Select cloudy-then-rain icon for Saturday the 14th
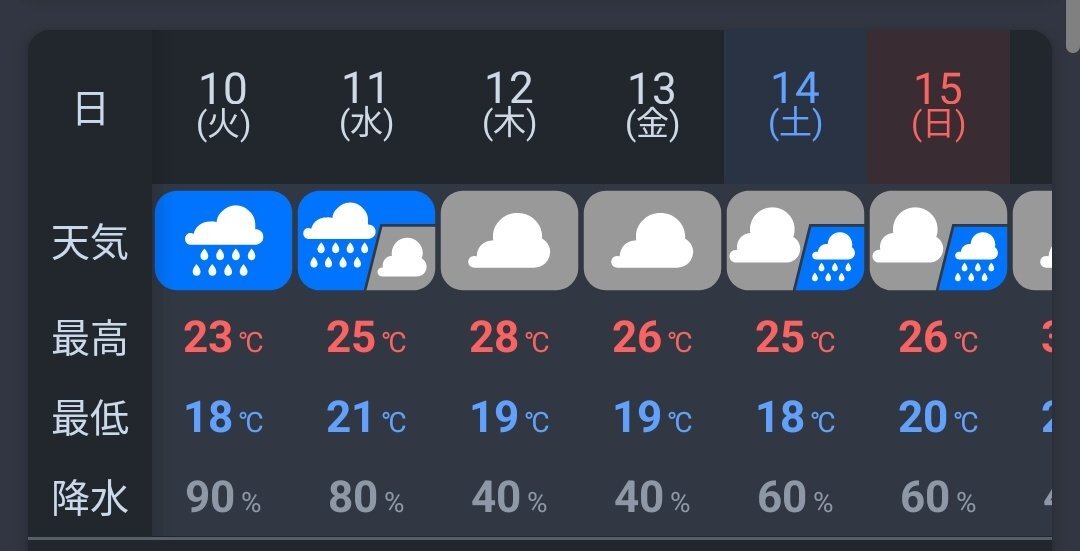 [796, 240]
